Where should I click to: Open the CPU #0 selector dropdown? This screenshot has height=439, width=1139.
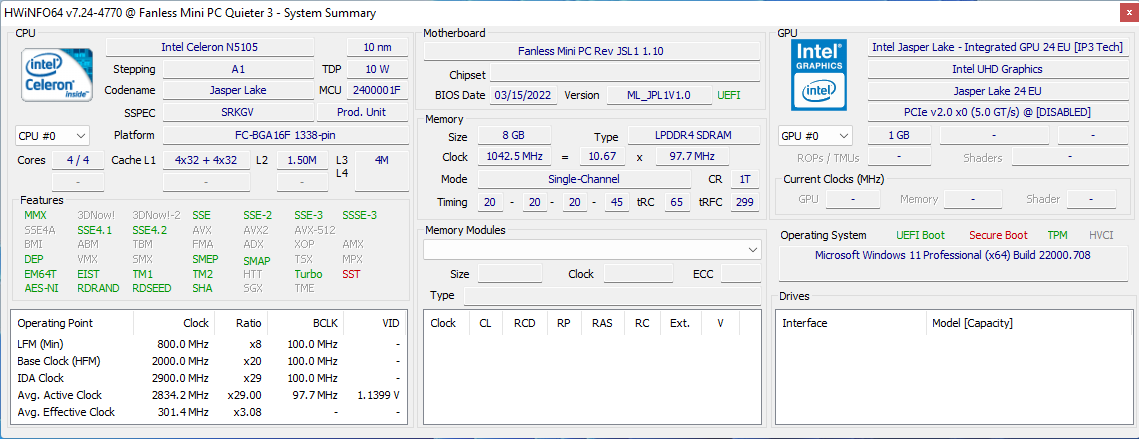[52, 136]
